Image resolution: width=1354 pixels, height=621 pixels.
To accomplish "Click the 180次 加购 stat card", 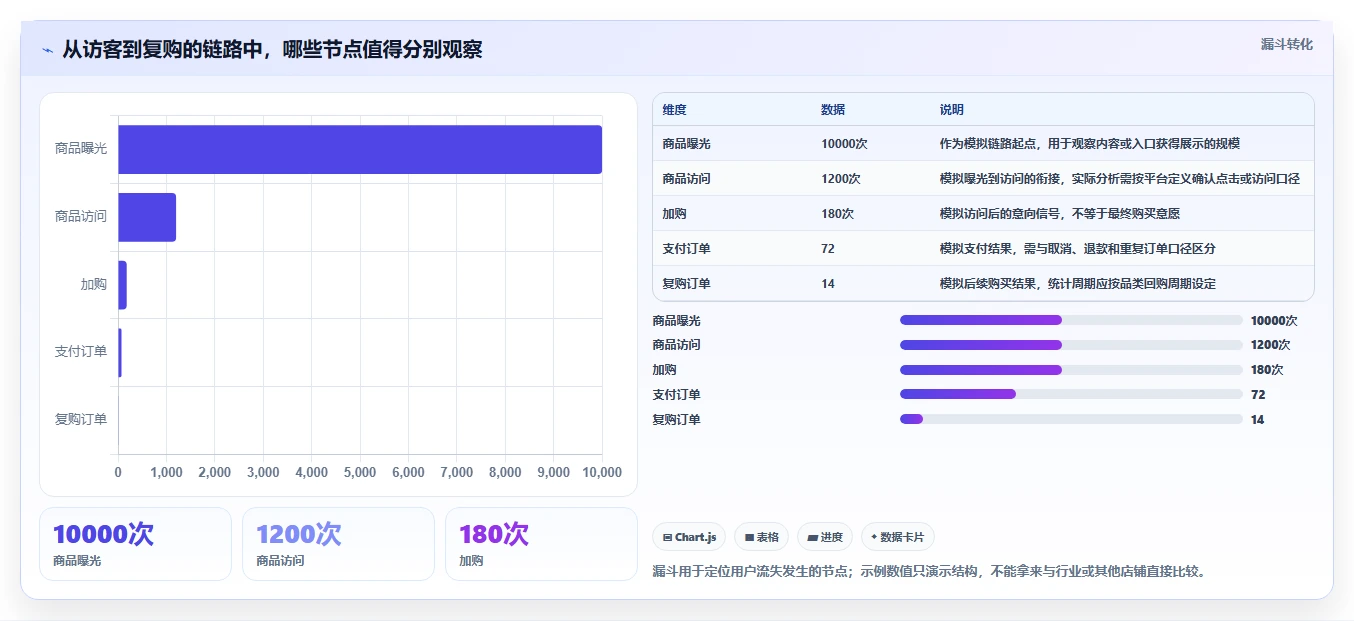I will point(541,544).
